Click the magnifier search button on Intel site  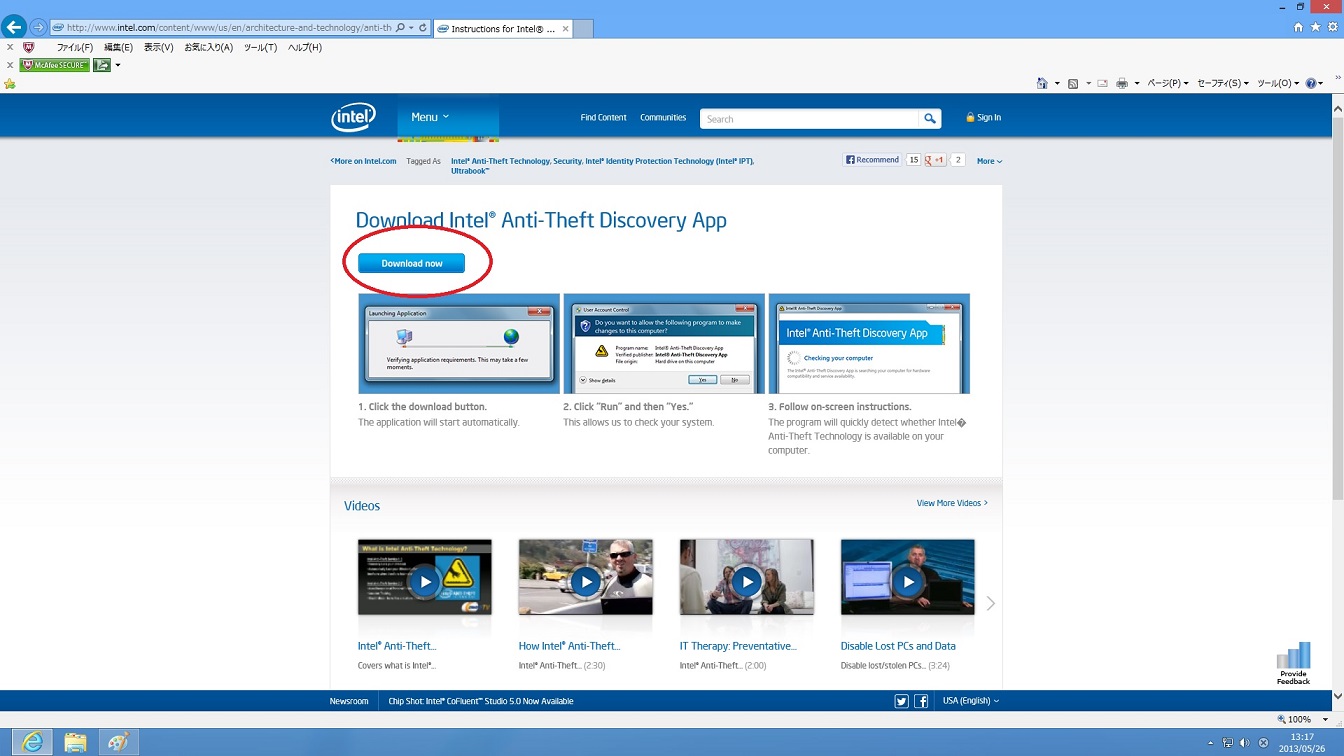(x=930, y=119)
